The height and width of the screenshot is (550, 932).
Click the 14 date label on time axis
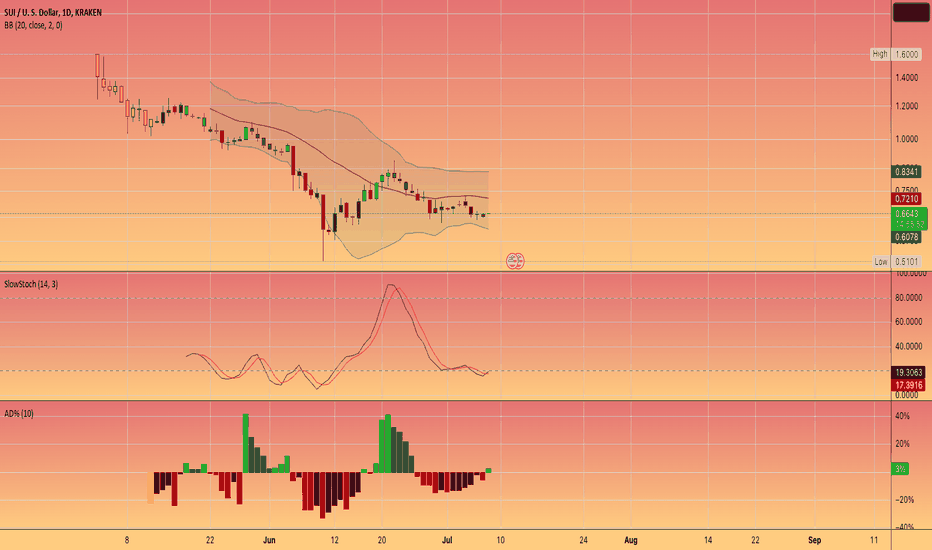(708, 540)
